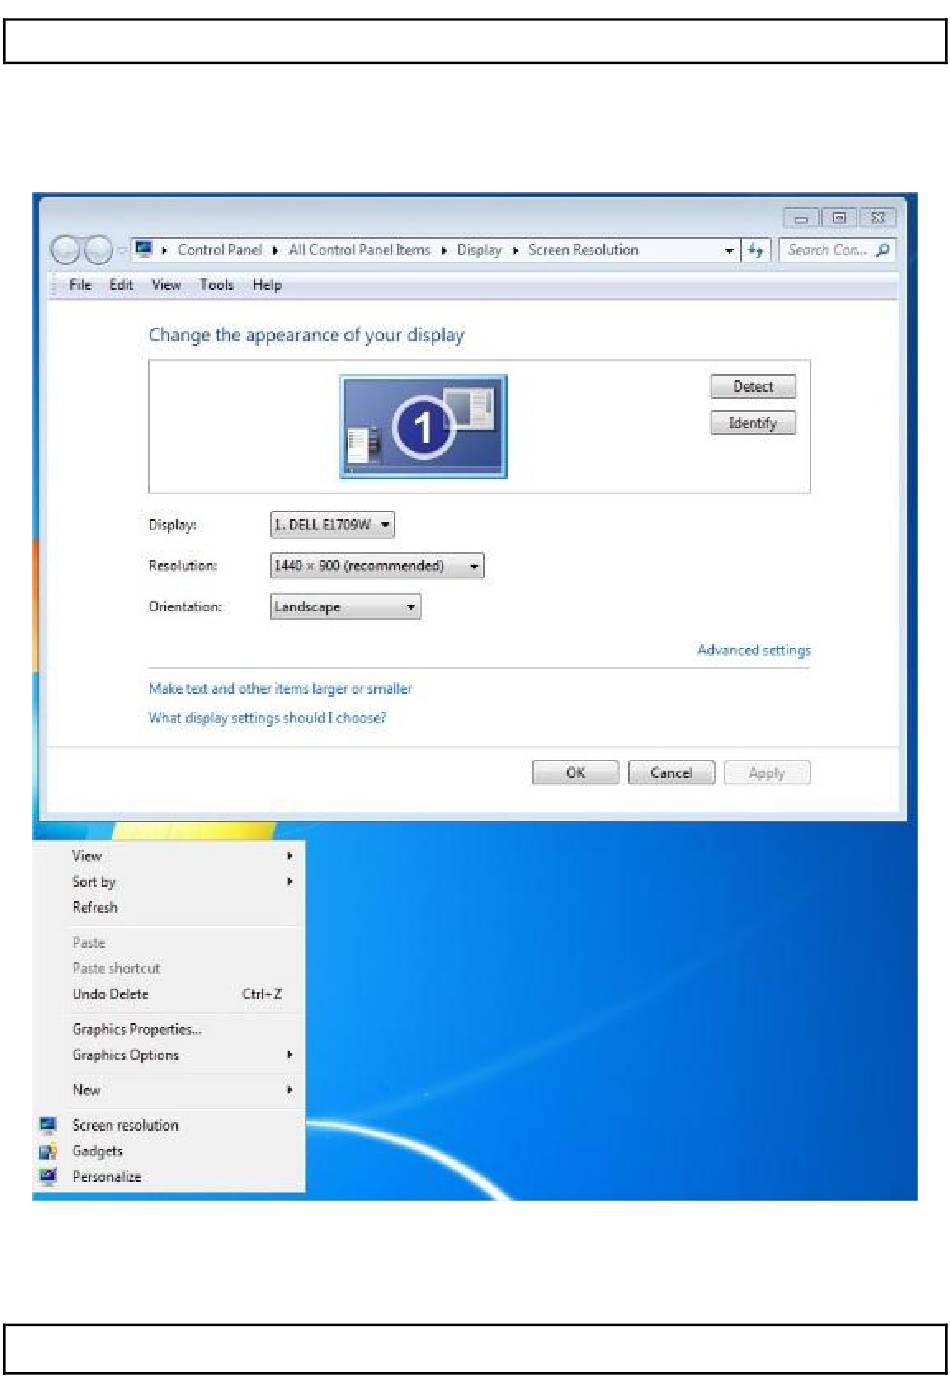Click the computer icon in address bar

click(x=145, y=249)
